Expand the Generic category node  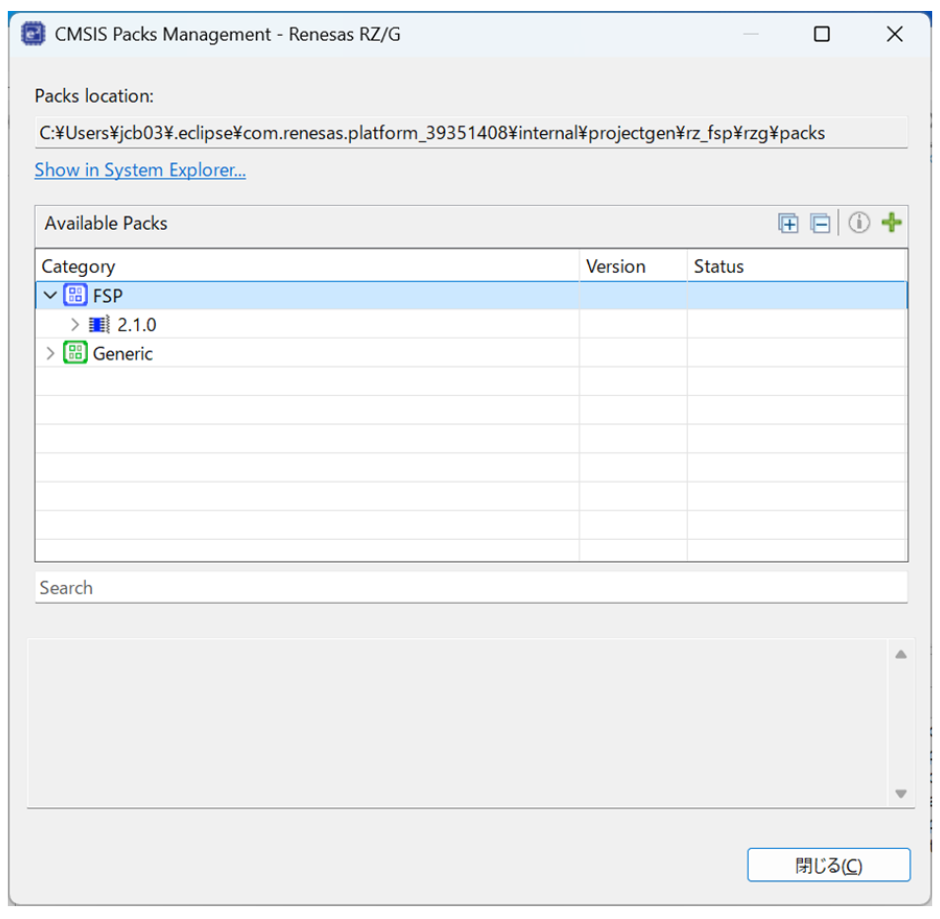point(50,353)
